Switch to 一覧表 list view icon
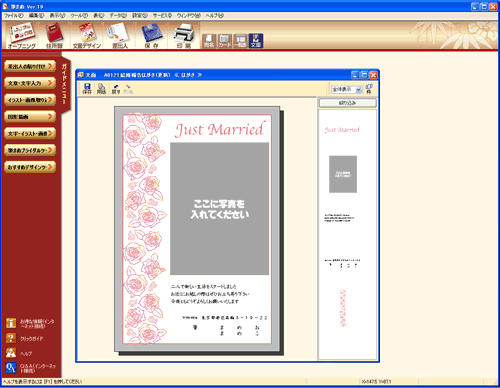This screenshot has height=388, width=500. pos(240,41)
